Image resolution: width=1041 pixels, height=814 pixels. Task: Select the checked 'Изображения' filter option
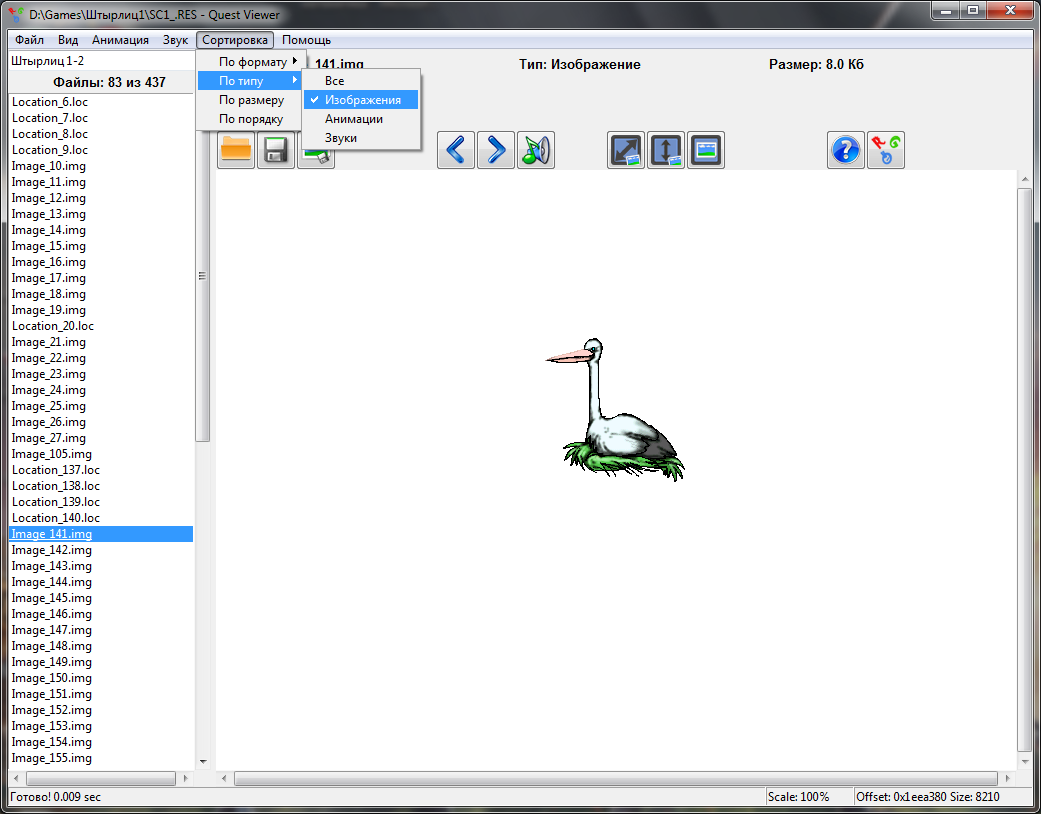pos(362,100)
